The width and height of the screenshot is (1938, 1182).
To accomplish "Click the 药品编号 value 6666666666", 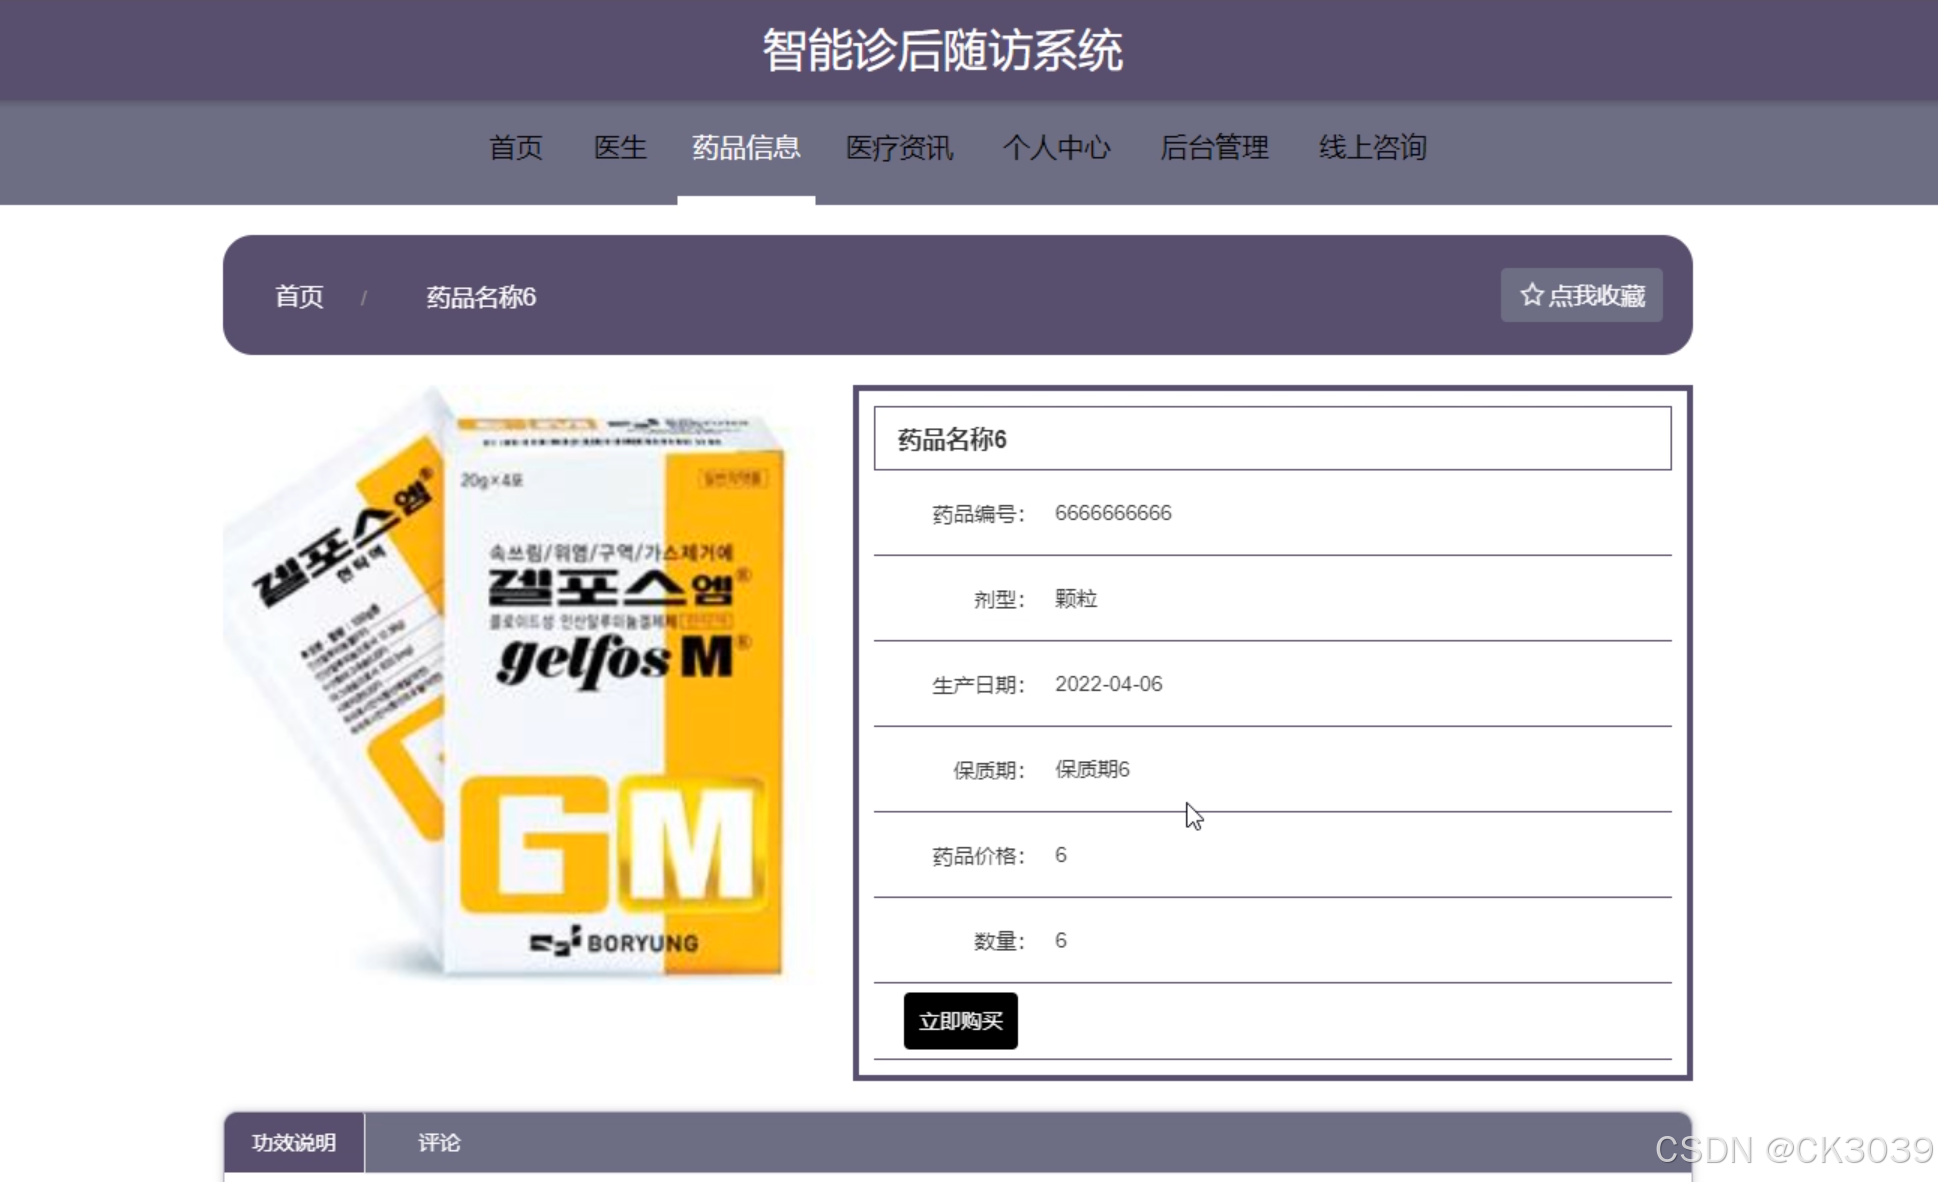I will 1113,513.
